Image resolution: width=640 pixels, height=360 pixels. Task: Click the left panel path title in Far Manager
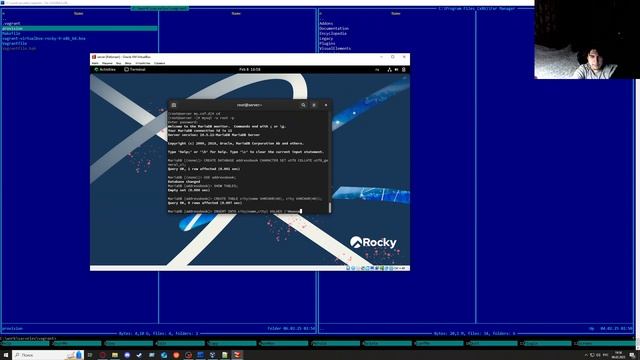160,8
